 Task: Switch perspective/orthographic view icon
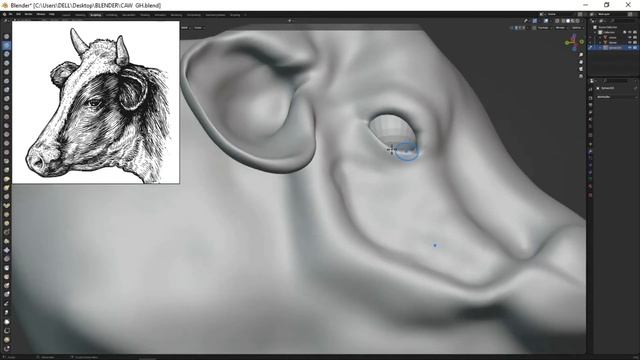tap(581, 76)
